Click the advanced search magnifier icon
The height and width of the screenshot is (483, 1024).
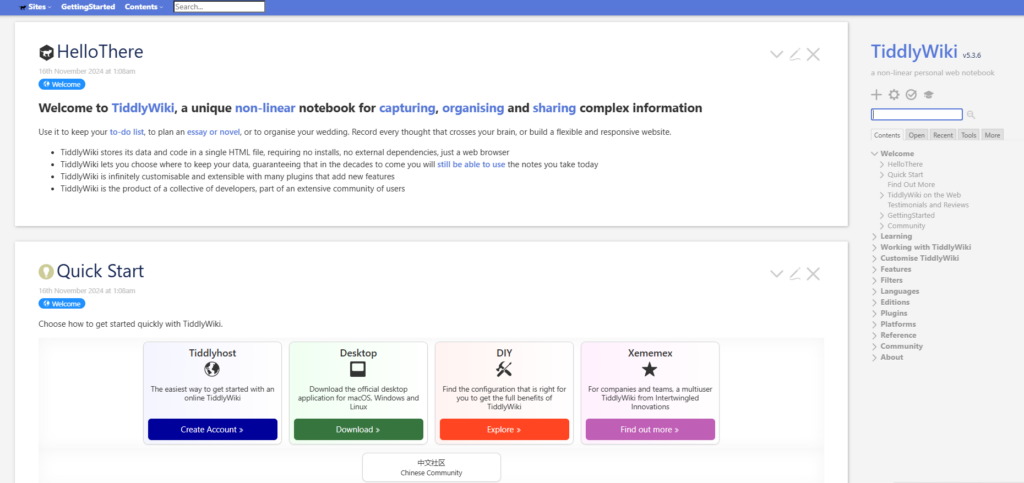point(971,115)
